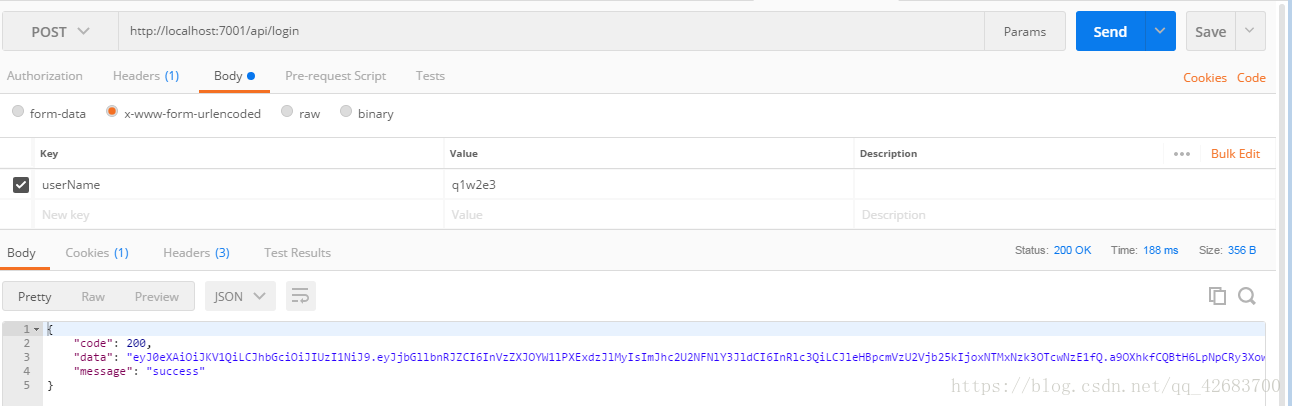Switch response view to Raw

click(x=93, y=296)
